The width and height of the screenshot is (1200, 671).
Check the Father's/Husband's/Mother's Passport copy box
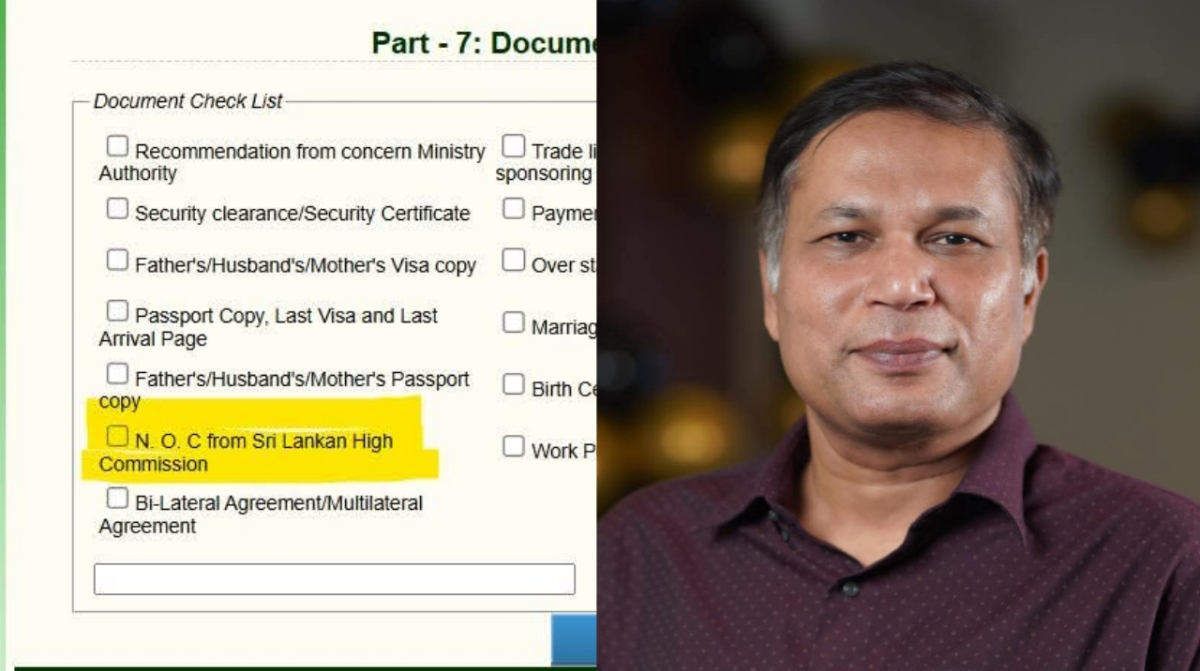tap(118, 375)
